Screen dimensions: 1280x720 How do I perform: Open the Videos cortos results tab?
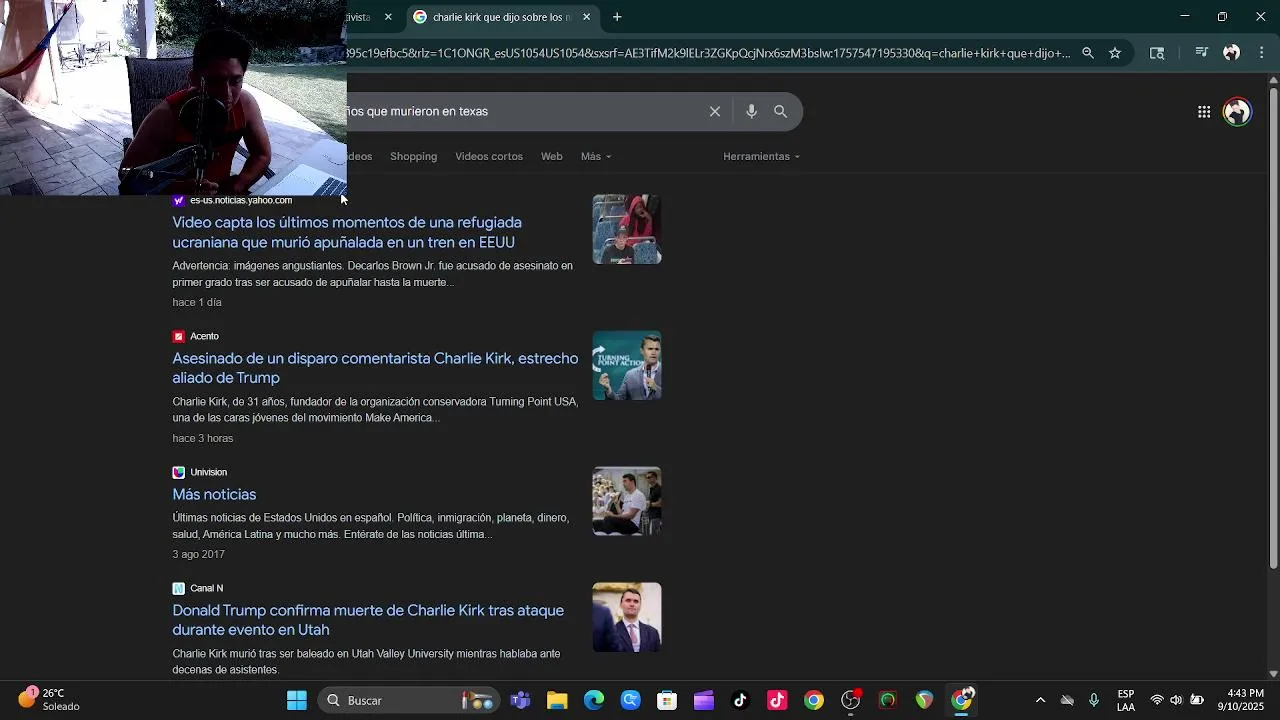pos(489,156)
